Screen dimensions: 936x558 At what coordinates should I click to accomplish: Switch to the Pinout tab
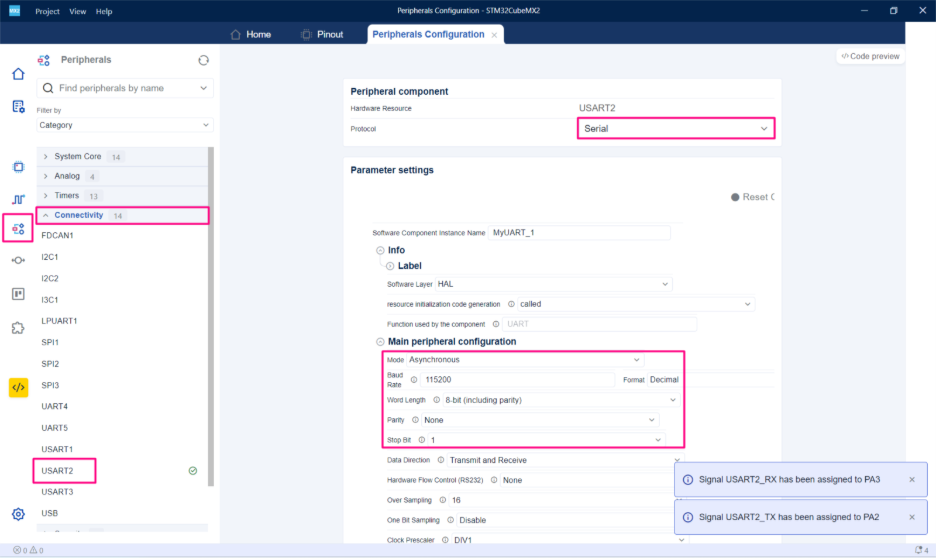(x=322, y=35)
